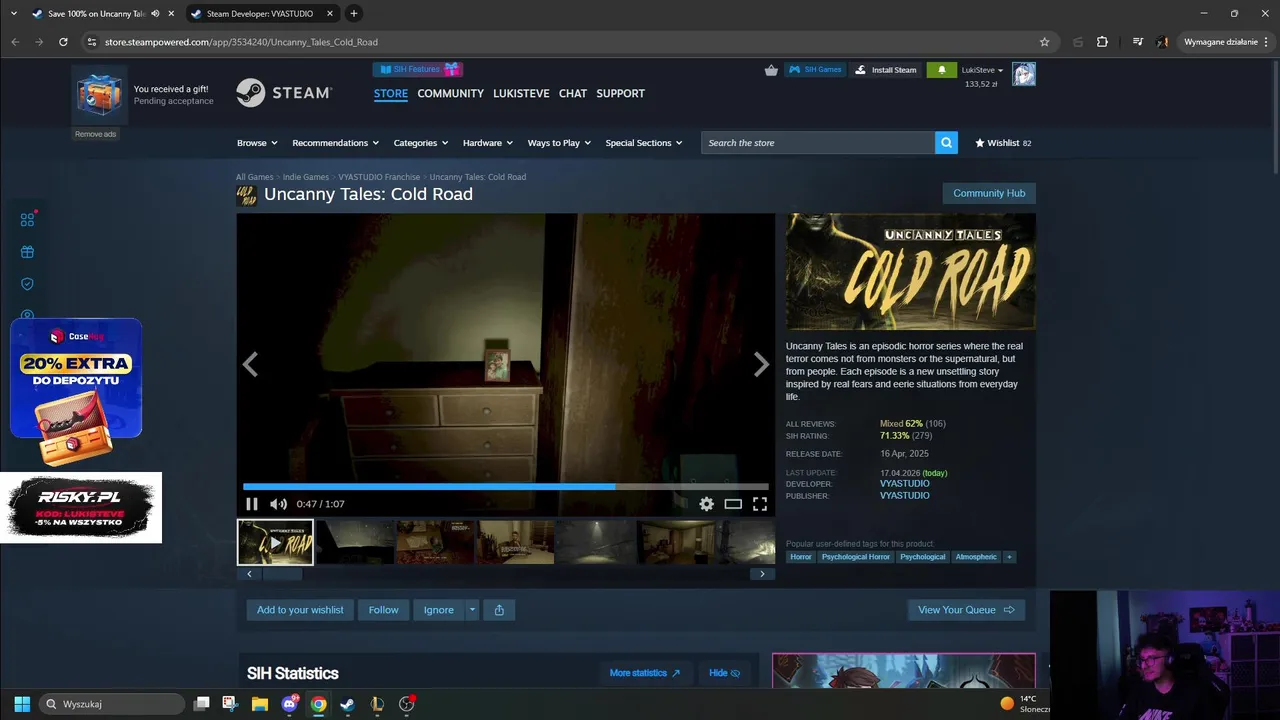Image resolution: width=1280 pixels, height=720 pixels.
Task: Click the Psychological tag
Action: 922,557
